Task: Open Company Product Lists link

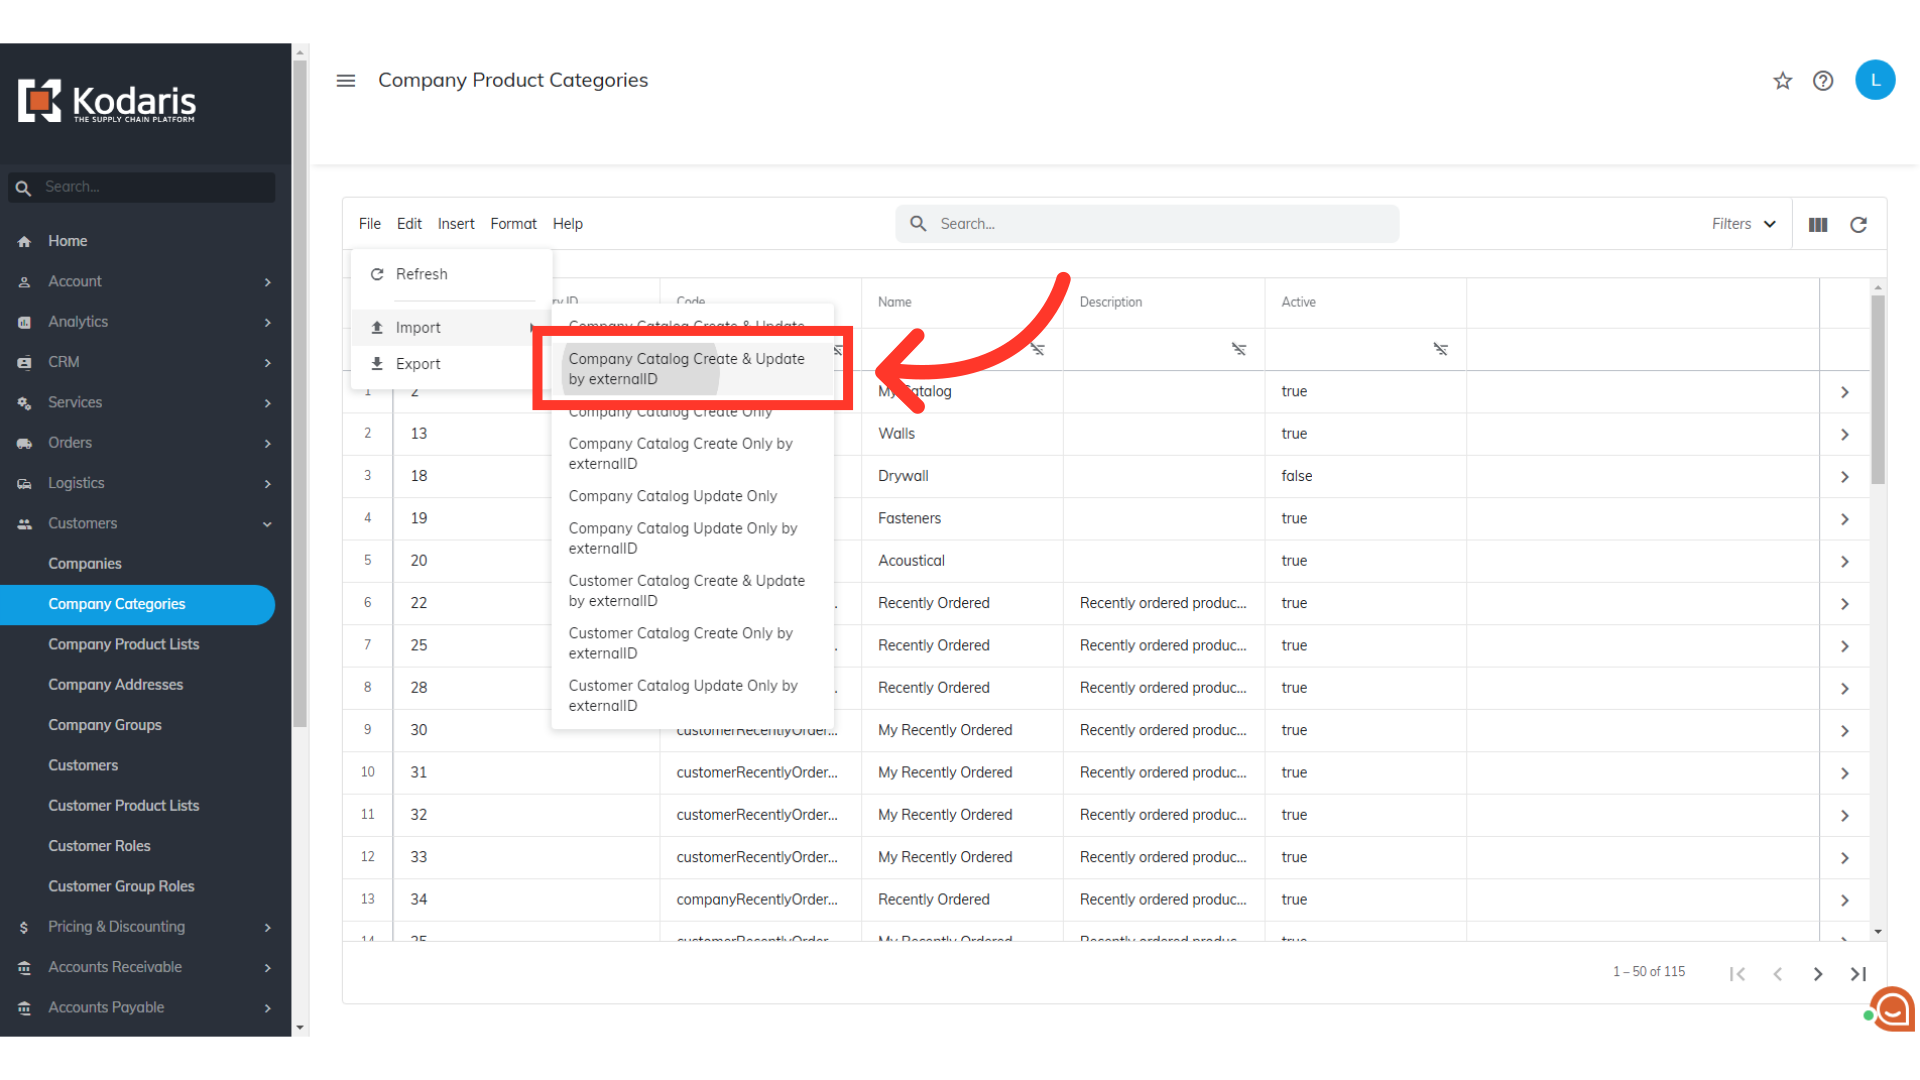Action: coord(124,644)
